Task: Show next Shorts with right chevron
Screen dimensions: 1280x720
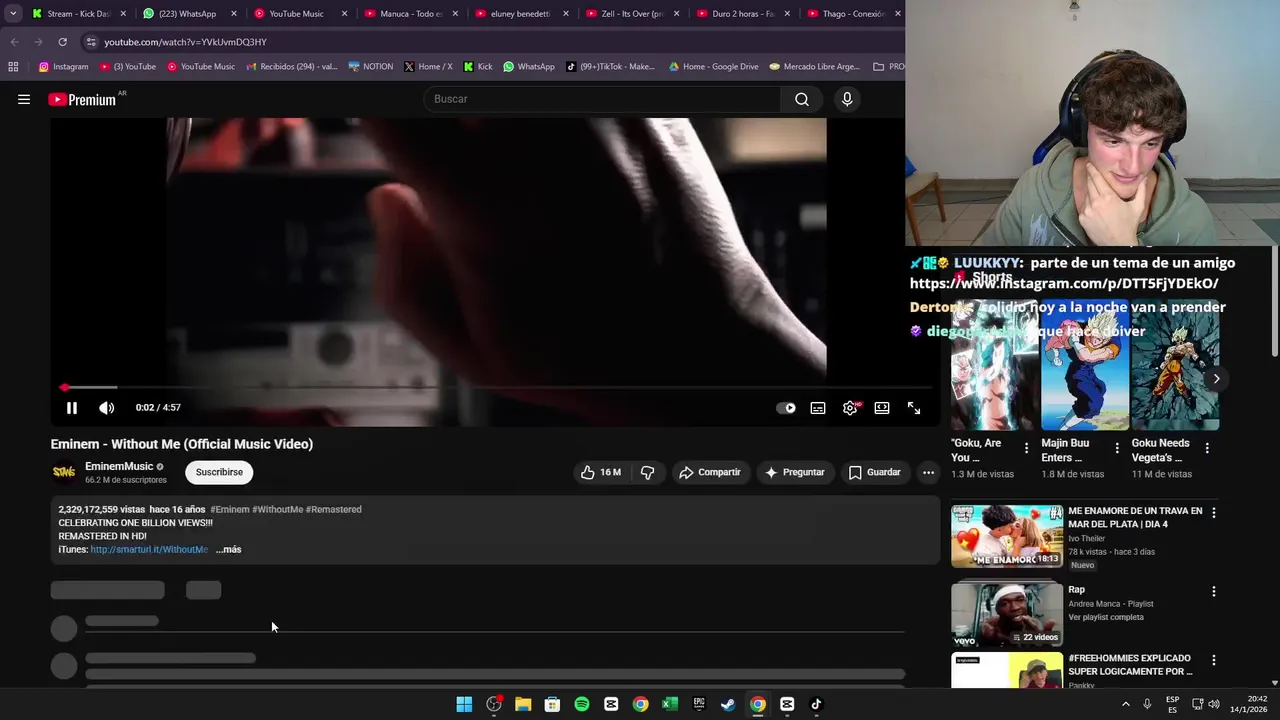Action: point(1216,378)
